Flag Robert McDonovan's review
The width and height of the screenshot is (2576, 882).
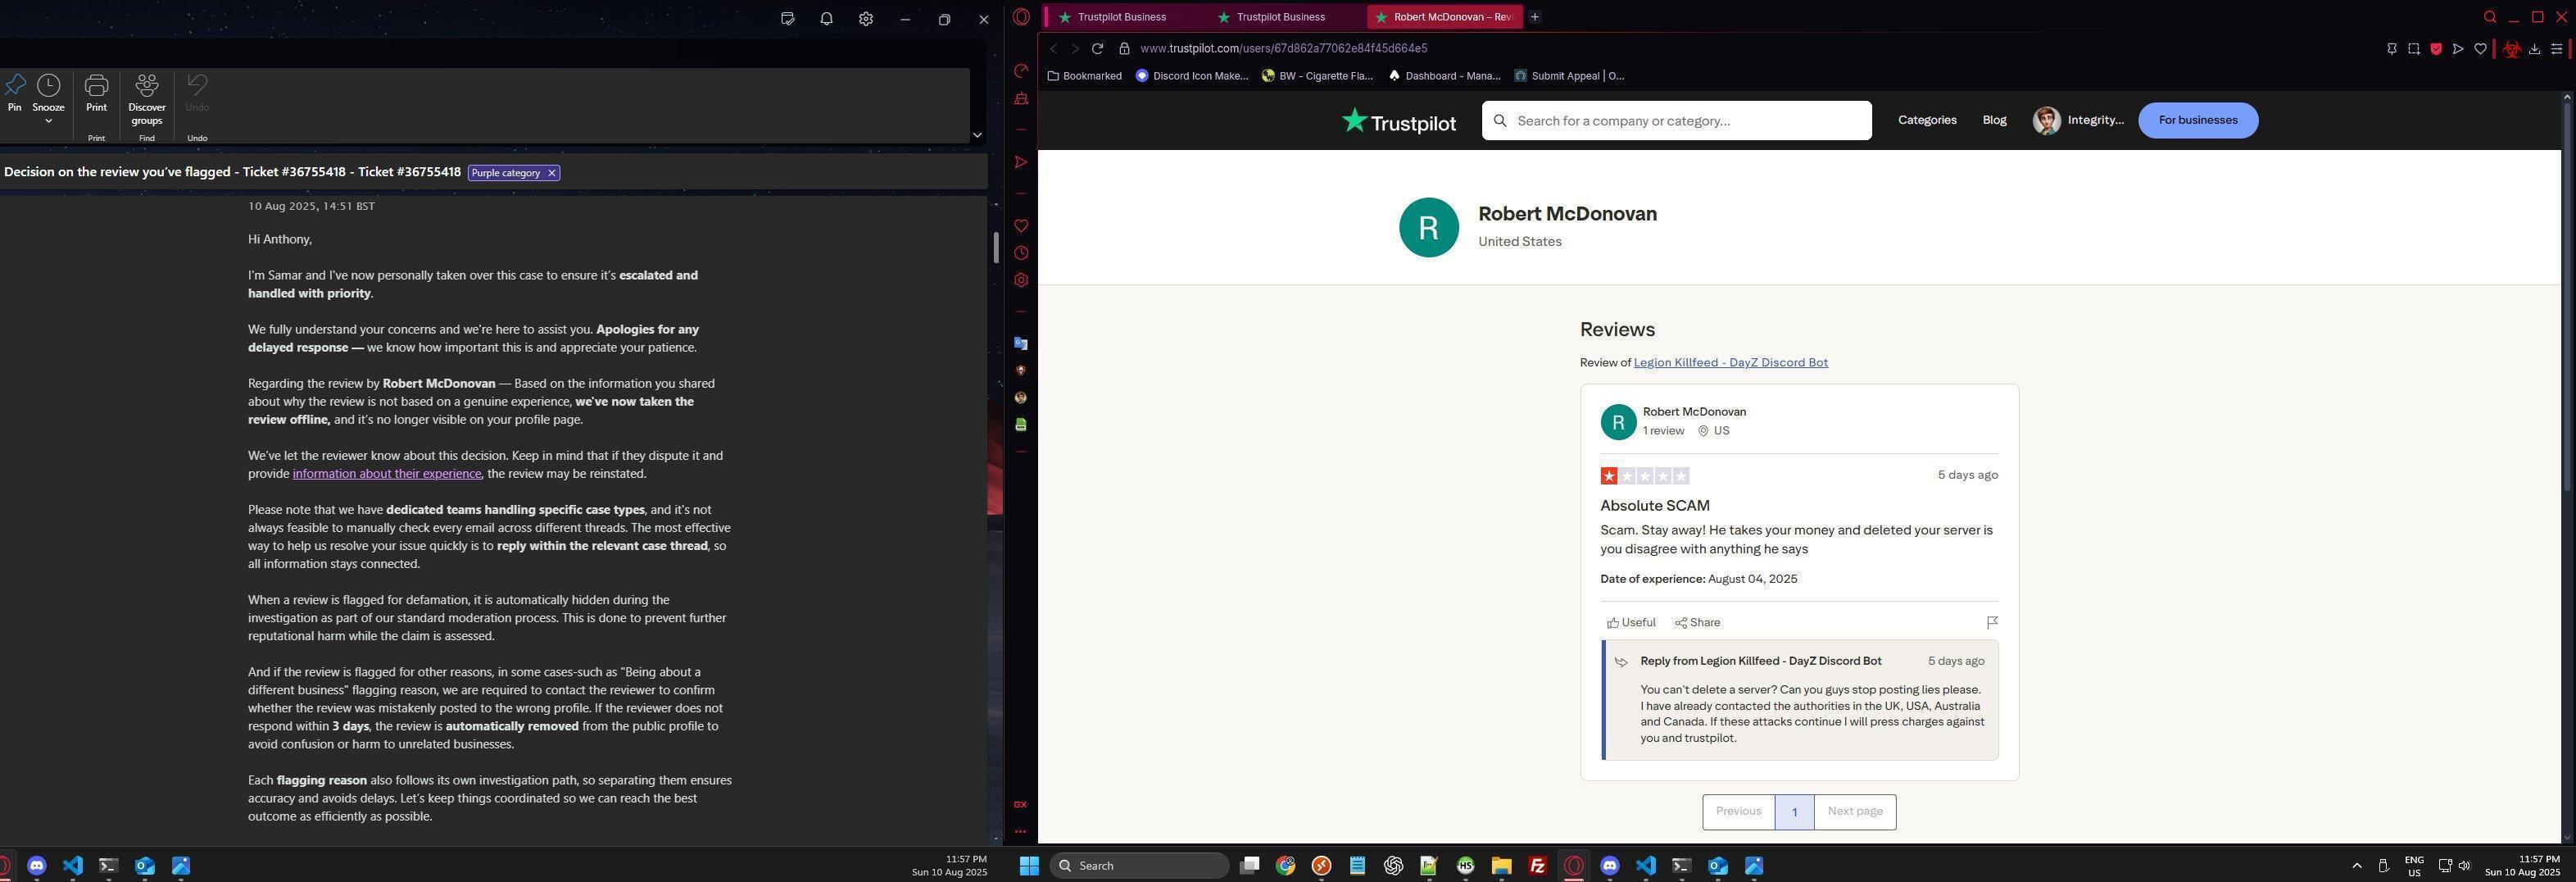(x=1992, y=622)
